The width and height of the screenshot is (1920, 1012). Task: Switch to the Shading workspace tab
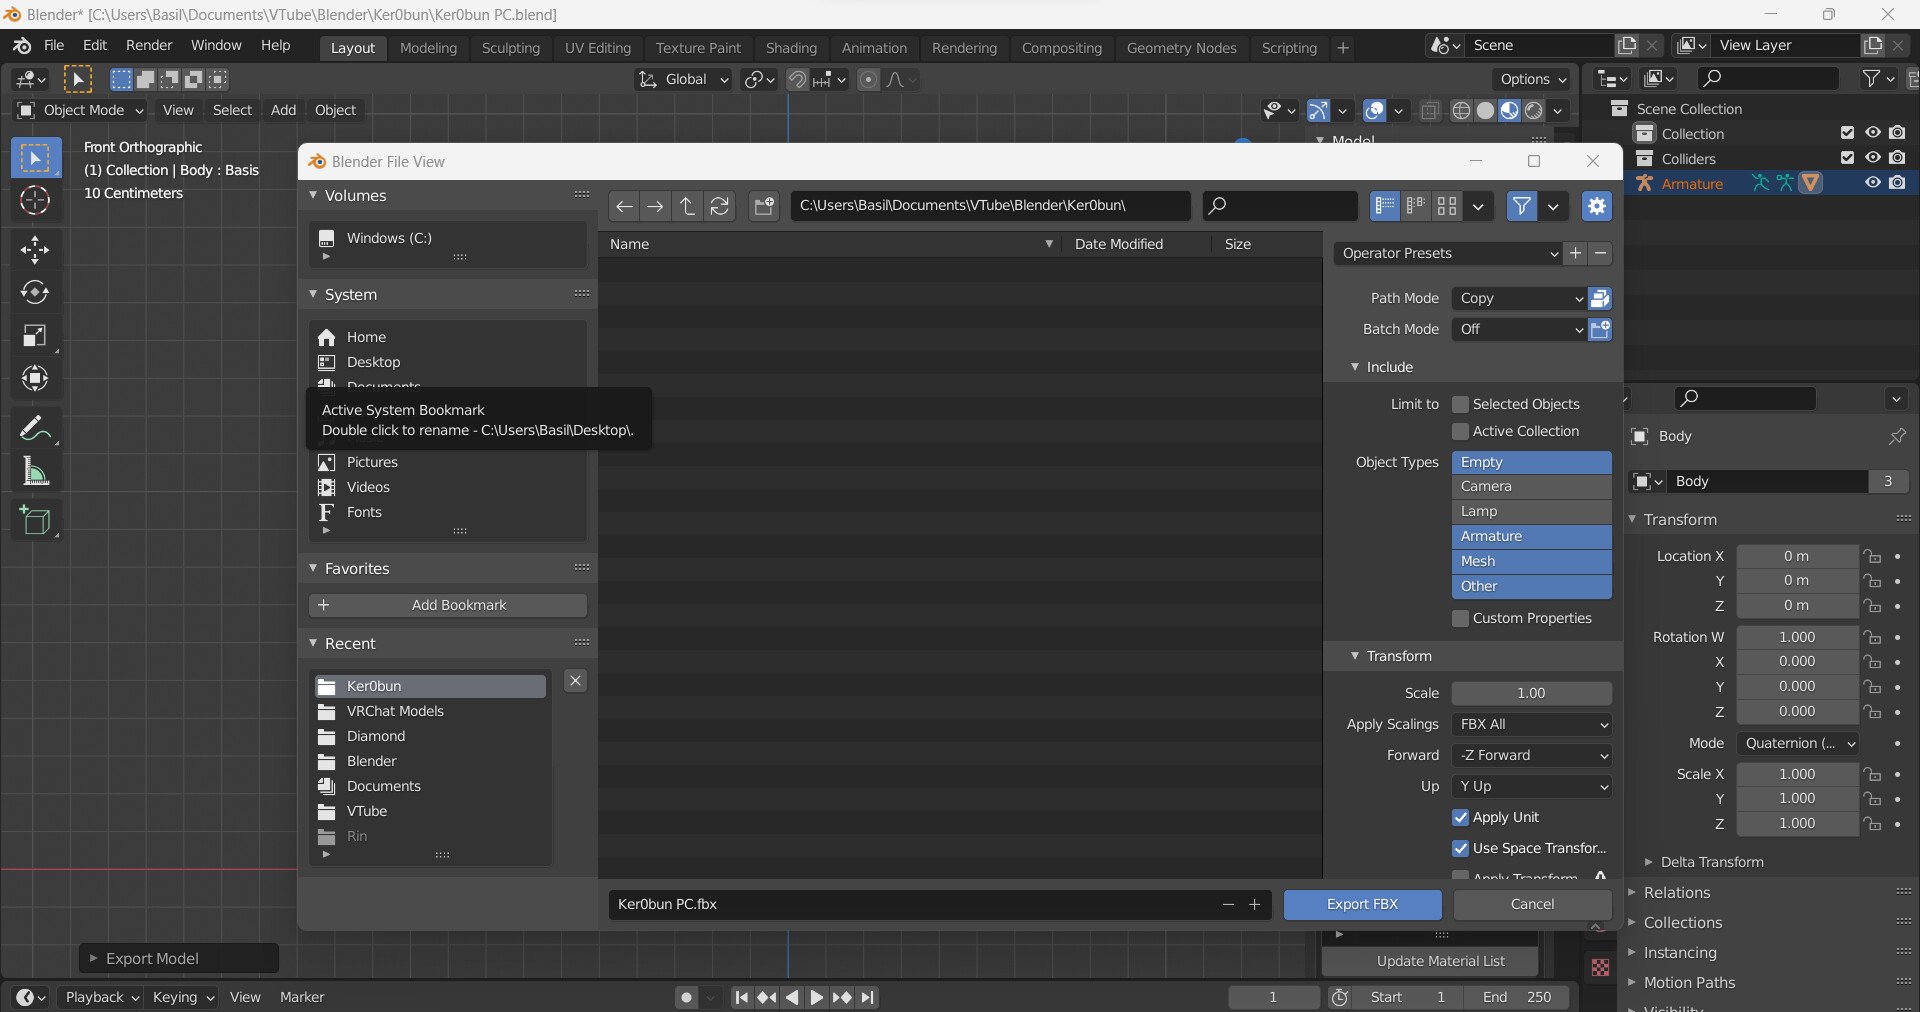tap(791, 47)
